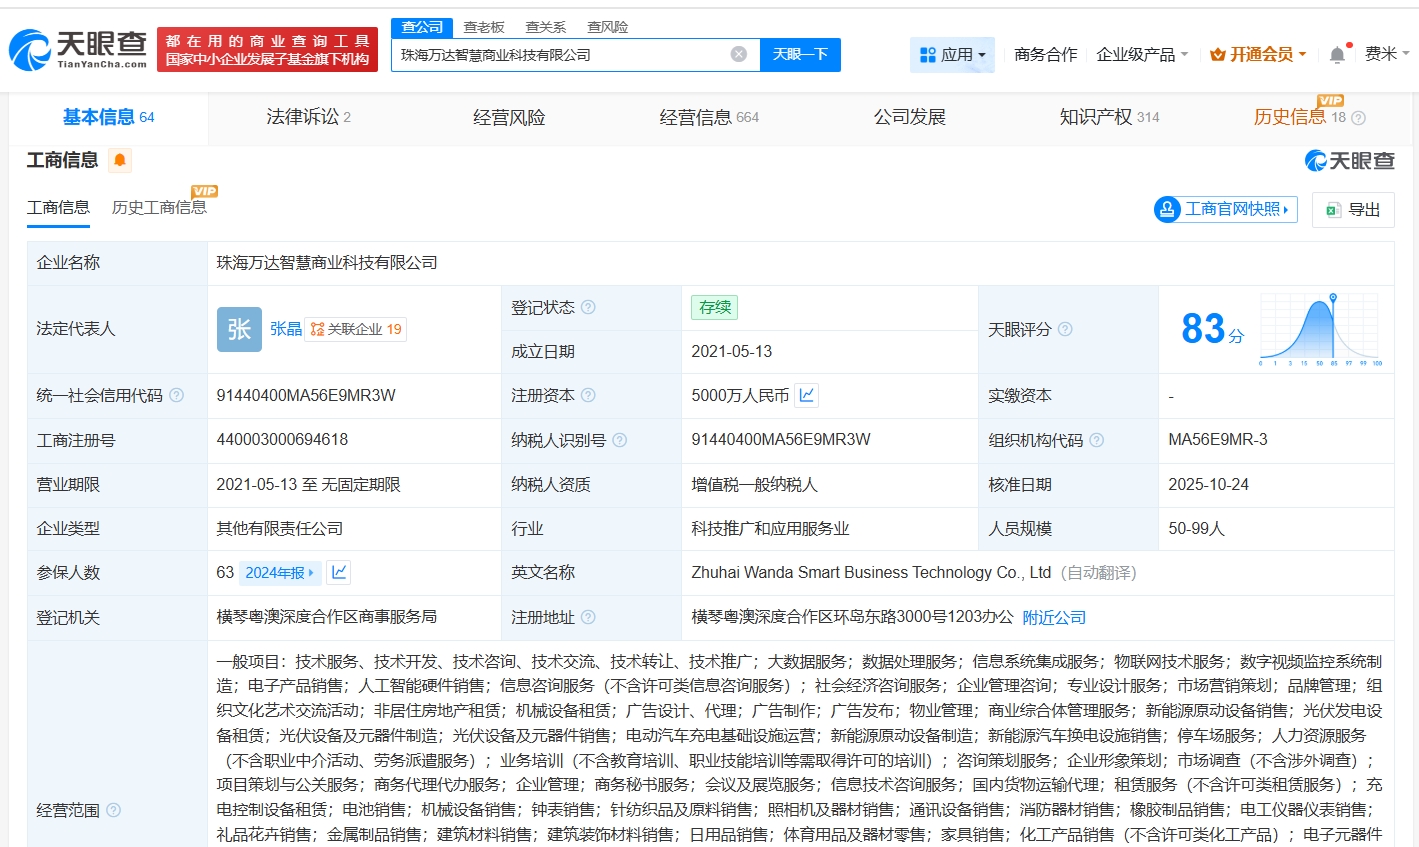The height and width of the screenshot is (847, 1419).
Task: Click the Tianyancha logo in the header
Action: (x=78, y=49)
